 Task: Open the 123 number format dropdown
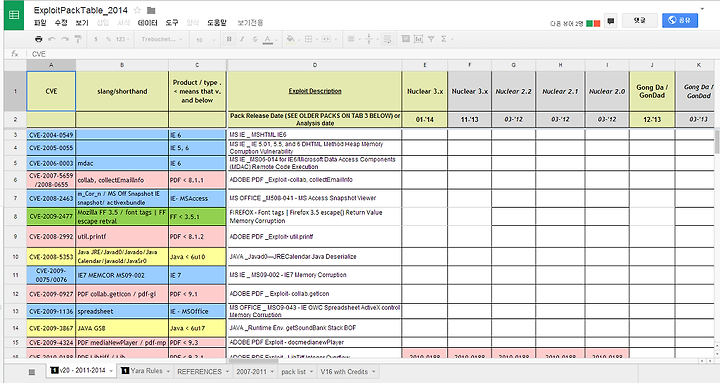tap(122, 39)
